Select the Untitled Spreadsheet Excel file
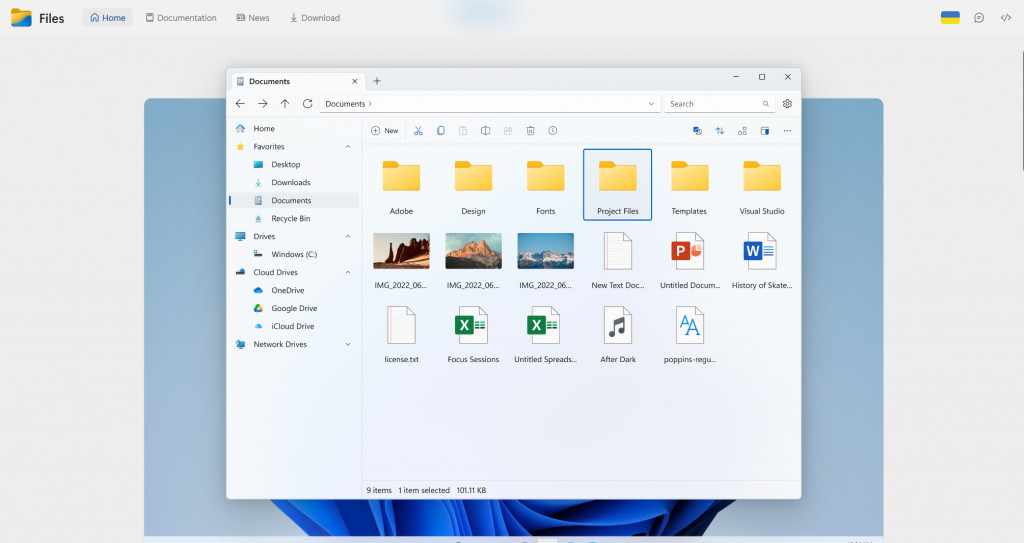This screenshot has height=543, width=1024. (x=545, y=333)
